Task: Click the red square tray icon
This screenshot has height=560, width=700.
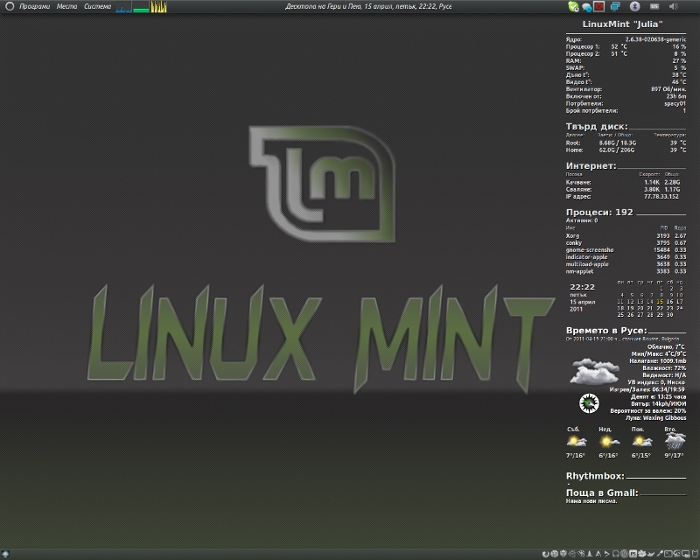Action: click(x=599, y=6)
